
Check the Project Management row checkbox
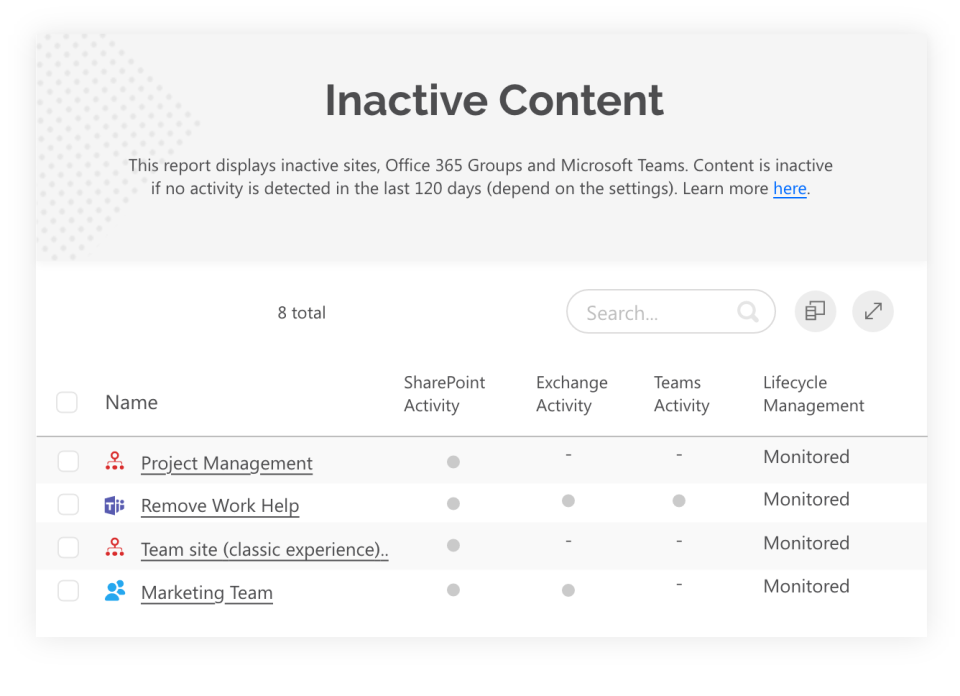click(x=67, y=462)
